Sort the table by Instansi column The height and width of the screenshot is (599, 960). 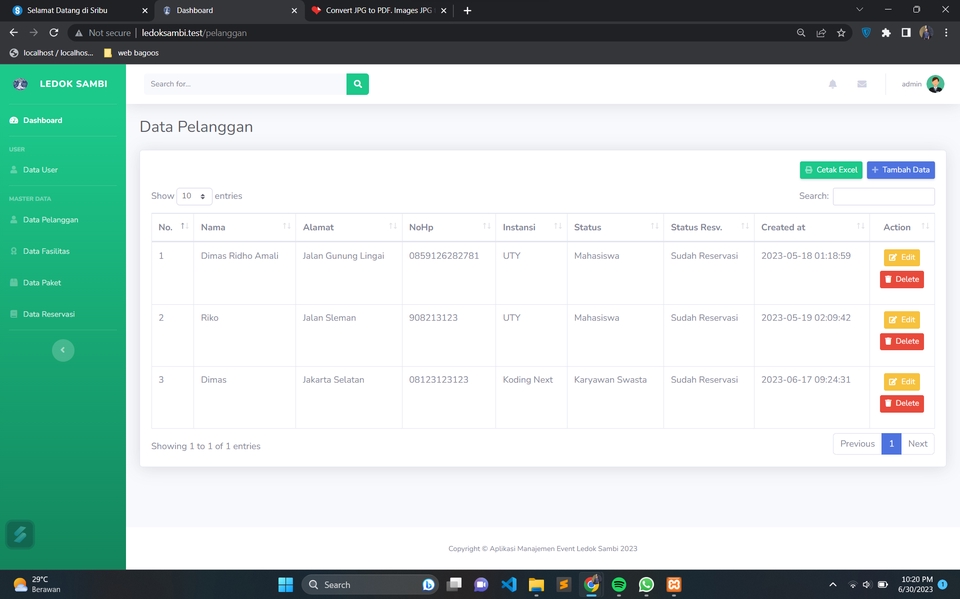click(531, 227)
